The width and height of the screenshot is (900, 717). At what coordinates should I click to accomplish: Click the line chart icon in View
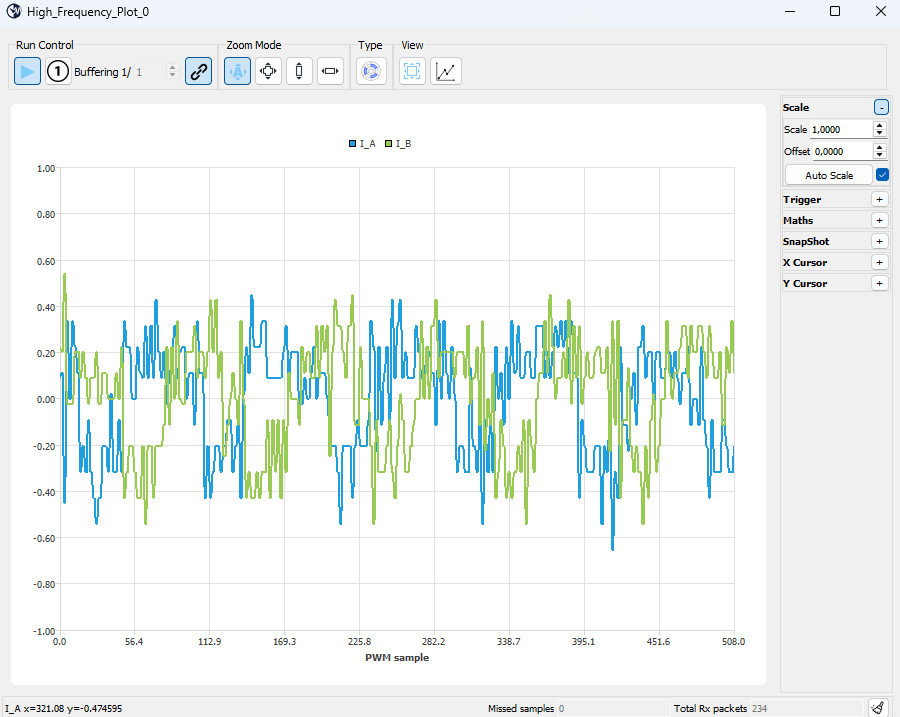446,72
